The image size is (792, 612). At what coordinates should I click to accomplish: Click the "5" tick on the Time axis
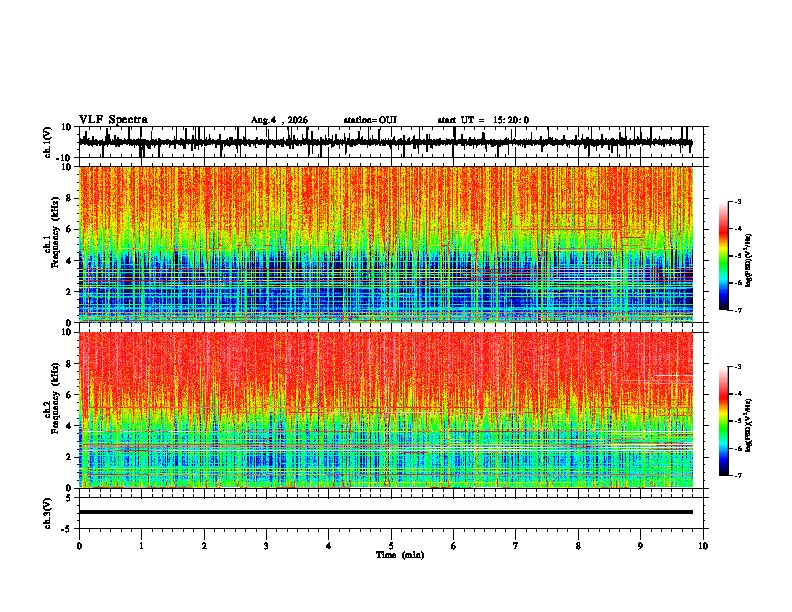391,546
